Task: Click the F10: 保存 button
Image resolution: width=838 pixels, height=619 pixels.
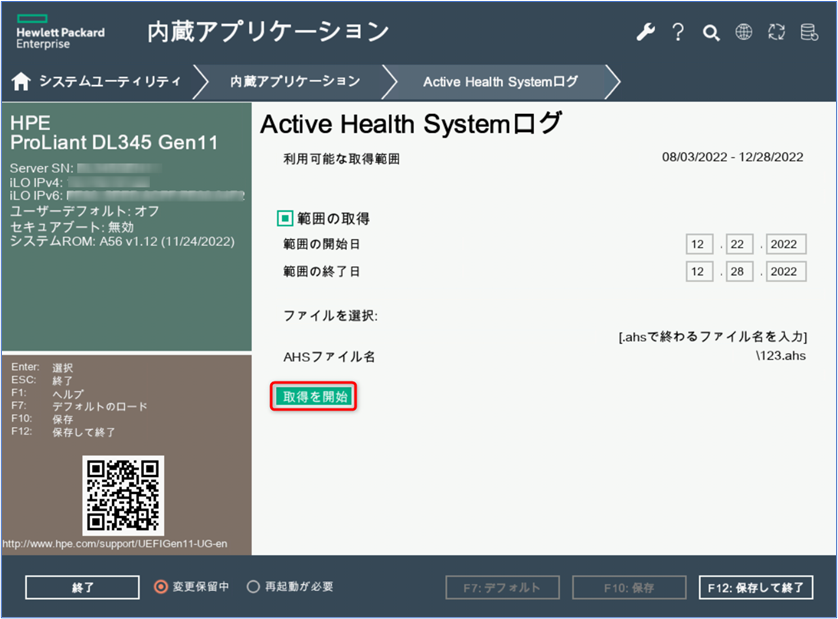Action: 628,587
